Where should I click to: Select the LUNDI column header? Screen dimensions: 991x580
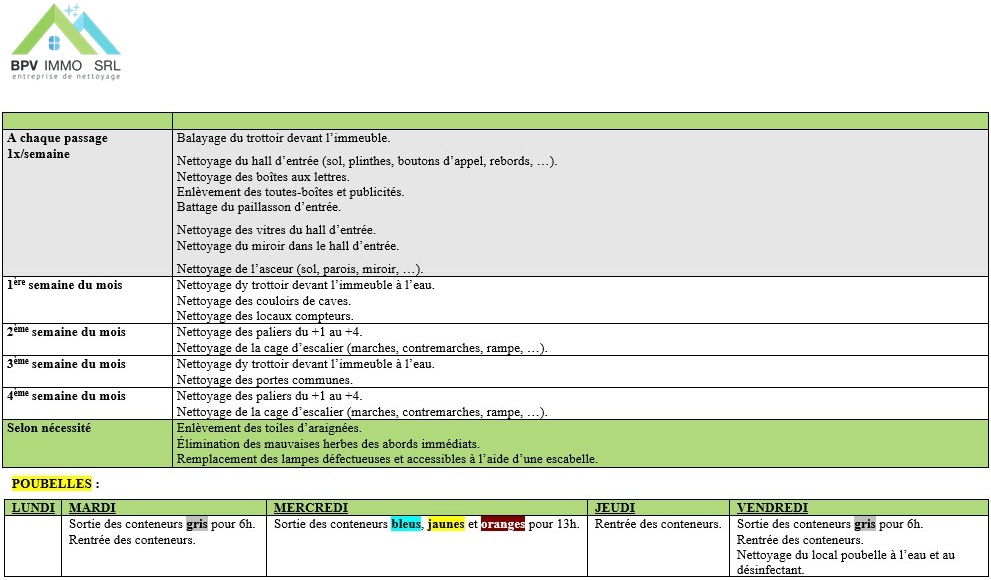pos(32,508)
